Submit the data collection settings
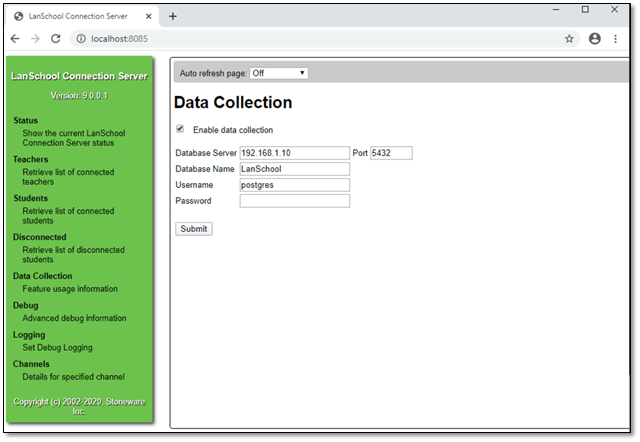Screen dimensions: 640x442 point(194,229)
